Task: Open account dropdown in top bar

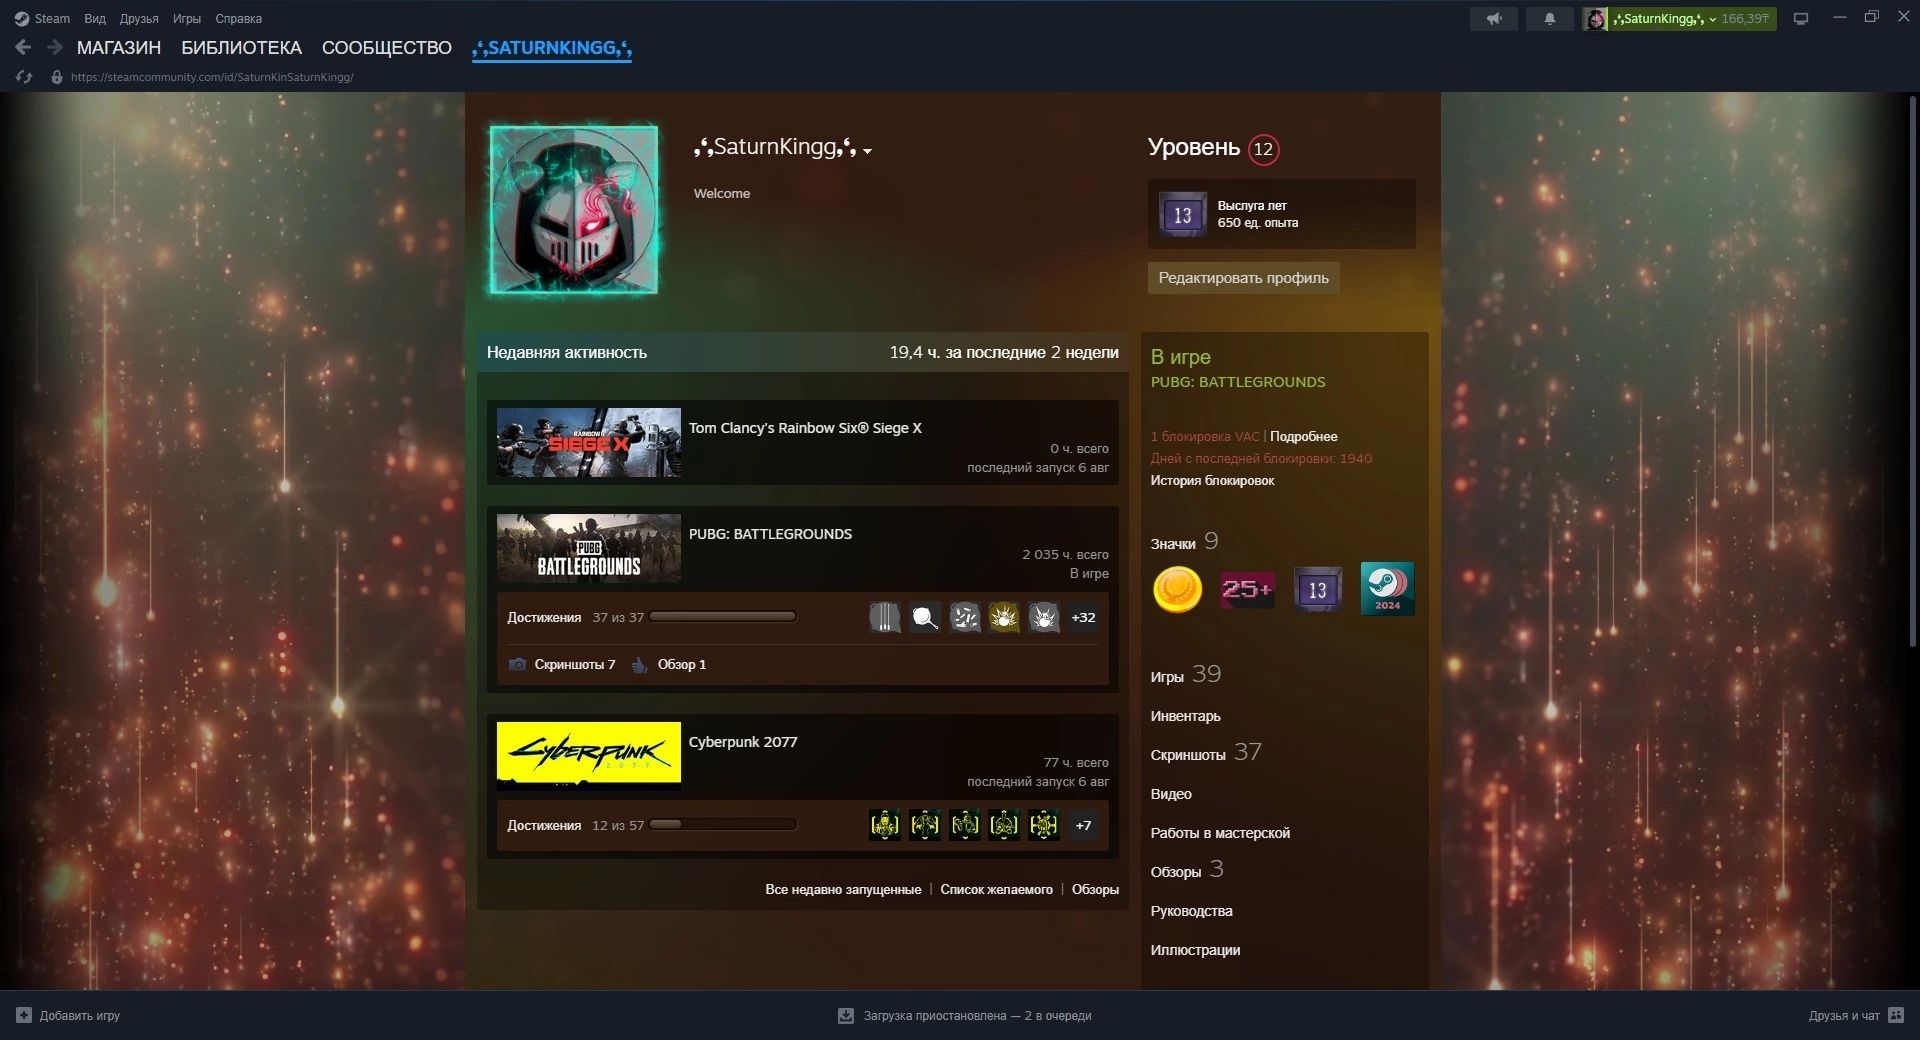Action: 1713,19
